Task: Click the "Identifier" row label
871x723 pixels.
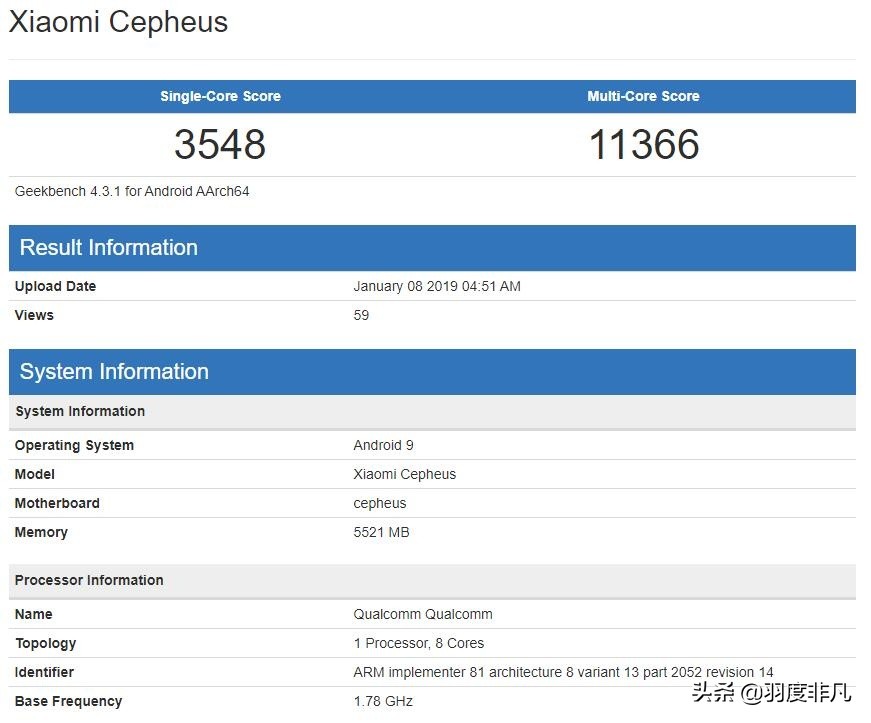Action: click(44, 672)
